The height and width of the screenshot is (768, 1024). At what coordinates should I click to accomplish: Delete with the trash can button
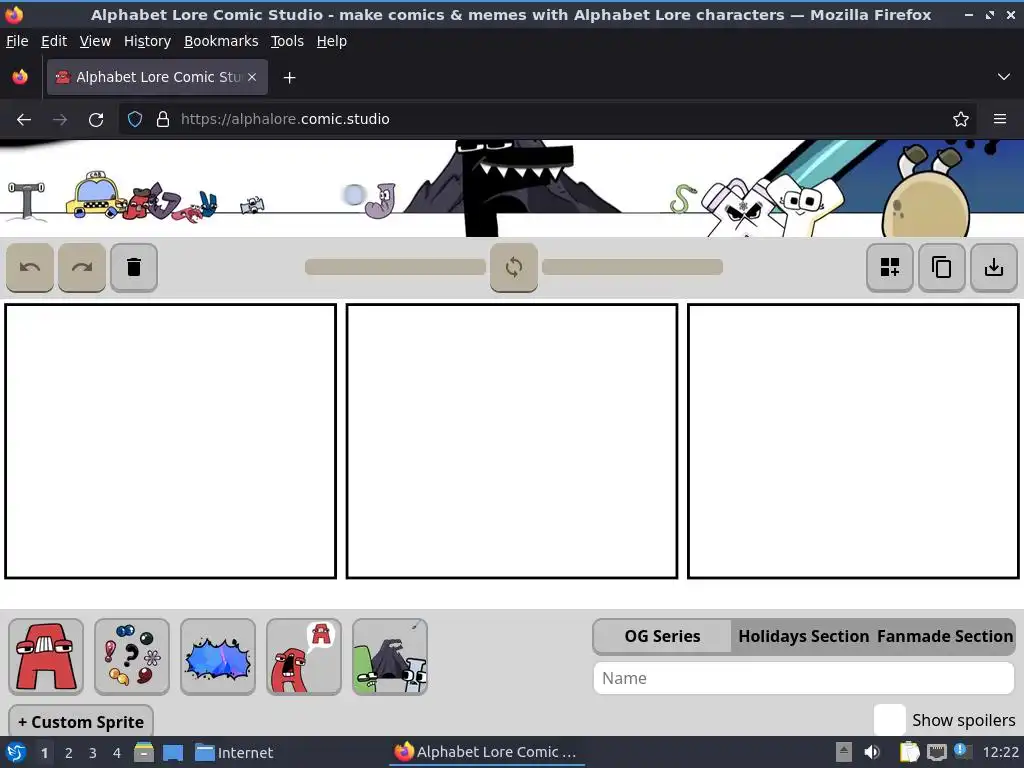click(134, 267)
